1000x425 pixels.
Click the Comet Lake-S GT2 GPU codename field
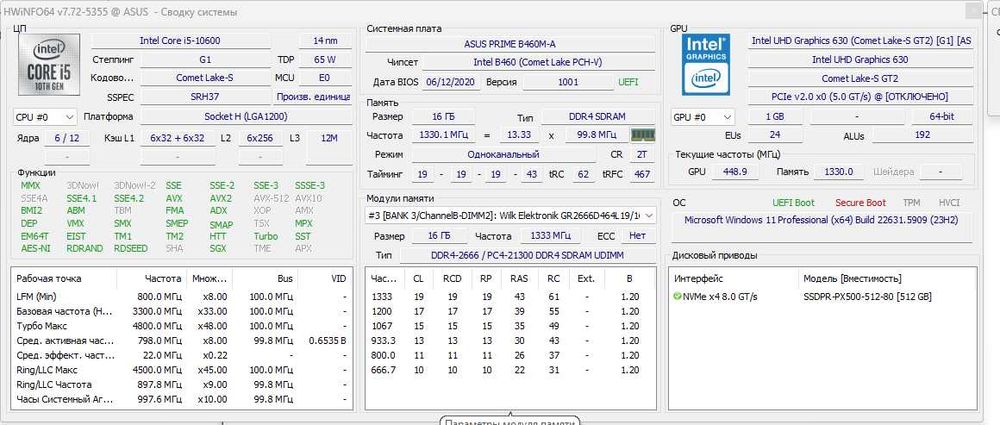[x=860, y=78]
